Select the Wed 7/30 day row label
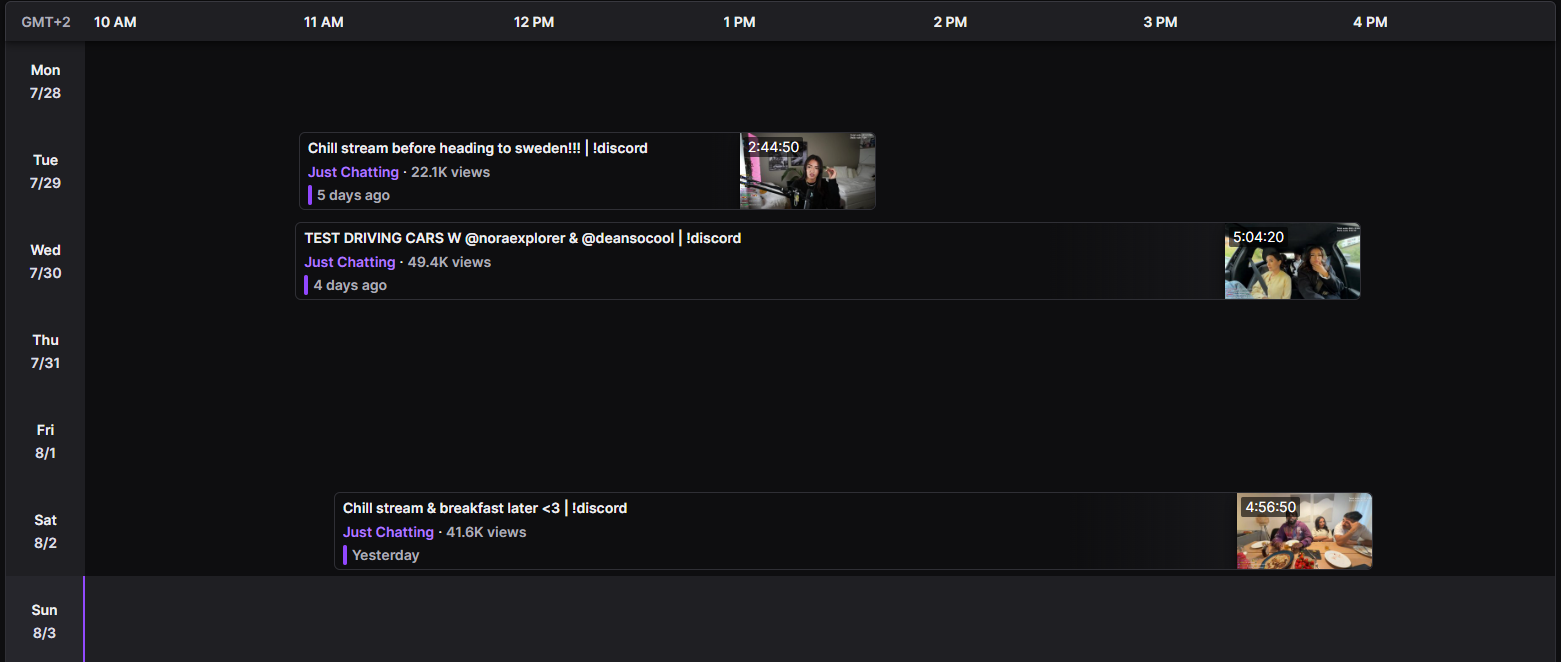This screenshot has width=1561, height=662. click(x=45, y=261)
